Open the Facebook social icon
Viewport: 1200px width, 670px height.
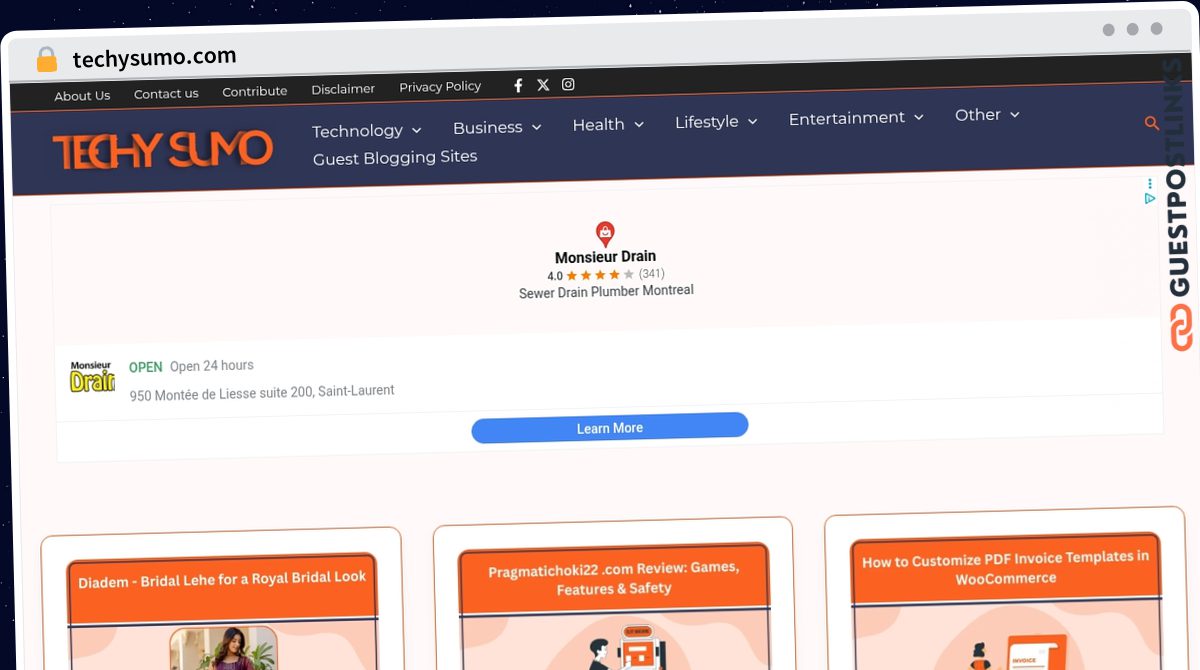[518, 85]
